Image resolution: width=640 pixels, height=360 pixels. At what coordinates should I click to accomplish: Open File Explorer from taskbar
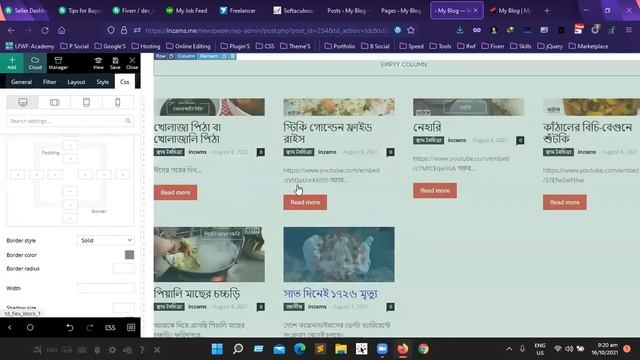click(x=341, y=349)
